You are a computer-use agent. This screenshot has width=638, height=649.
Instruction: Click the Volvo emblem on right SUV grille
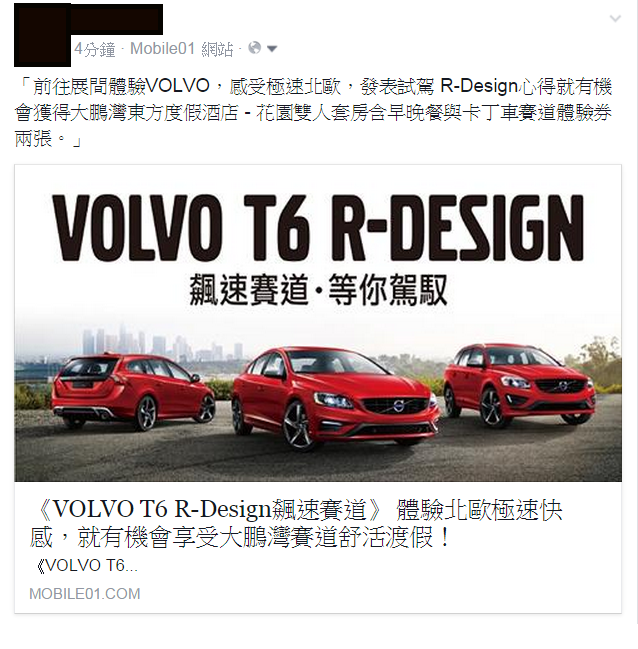563,386
